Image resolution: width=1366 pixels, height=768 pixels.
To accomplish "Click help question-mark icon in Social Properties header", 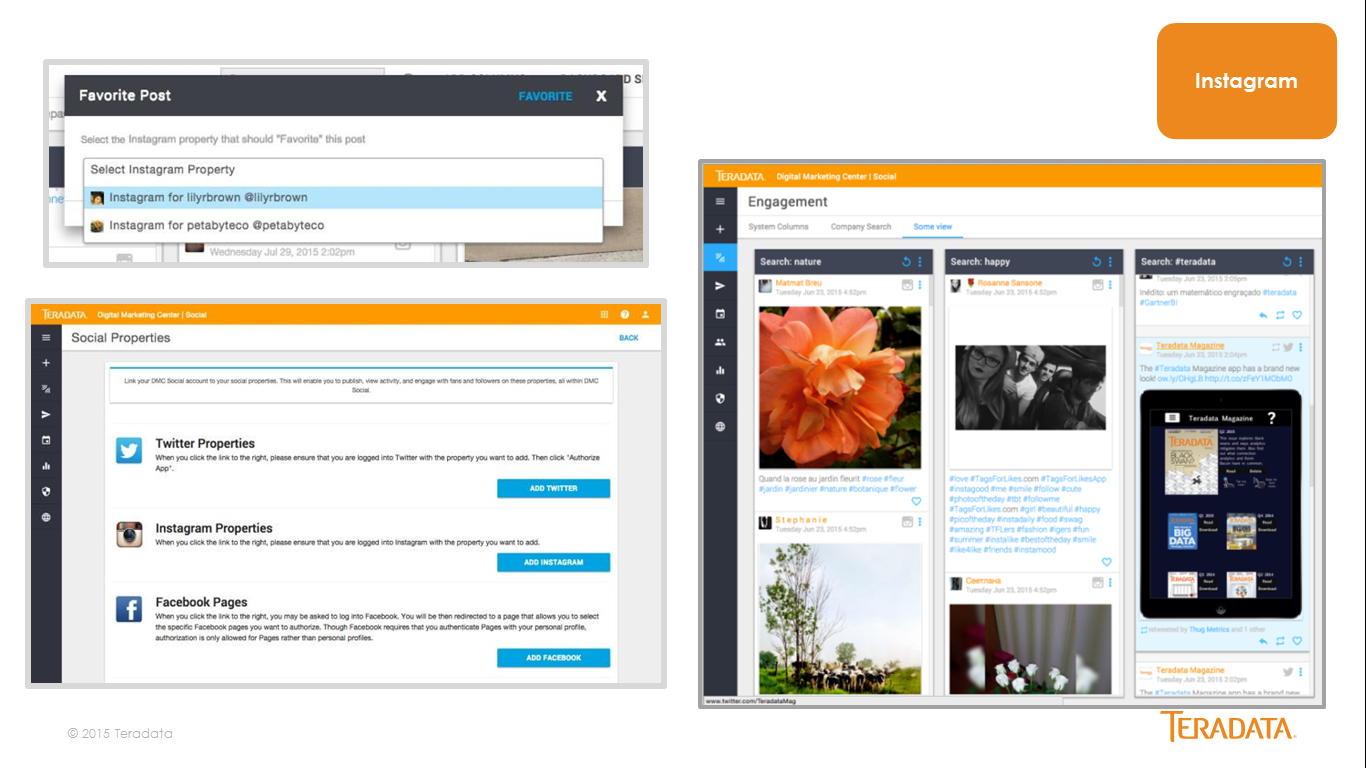I will tap(625, 314).
